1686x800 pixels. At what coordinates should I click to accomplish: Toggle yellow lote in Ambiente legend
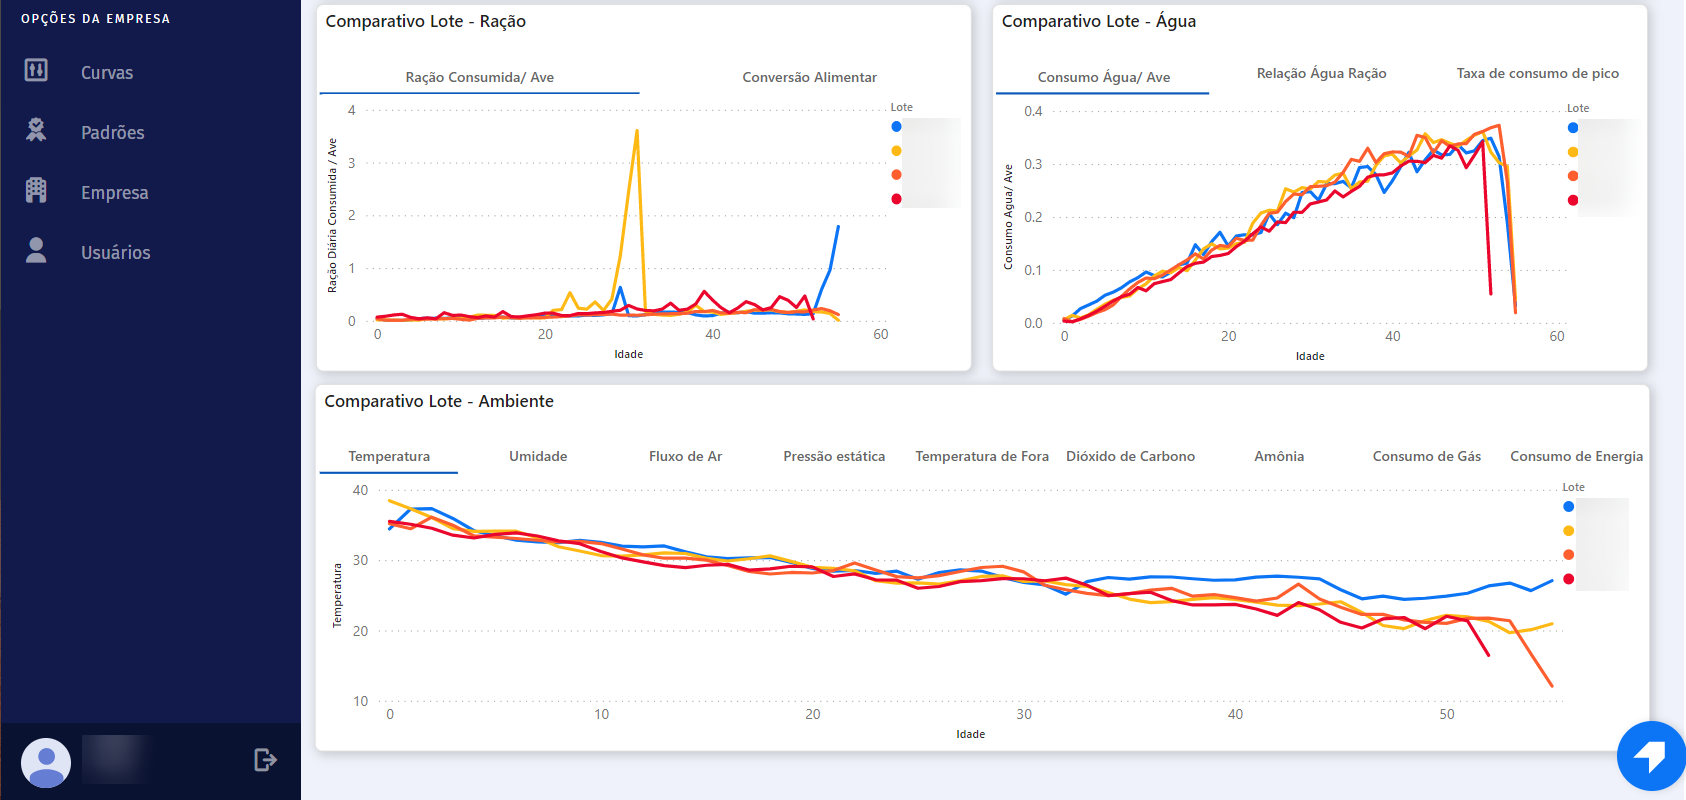pos(1568,531)
